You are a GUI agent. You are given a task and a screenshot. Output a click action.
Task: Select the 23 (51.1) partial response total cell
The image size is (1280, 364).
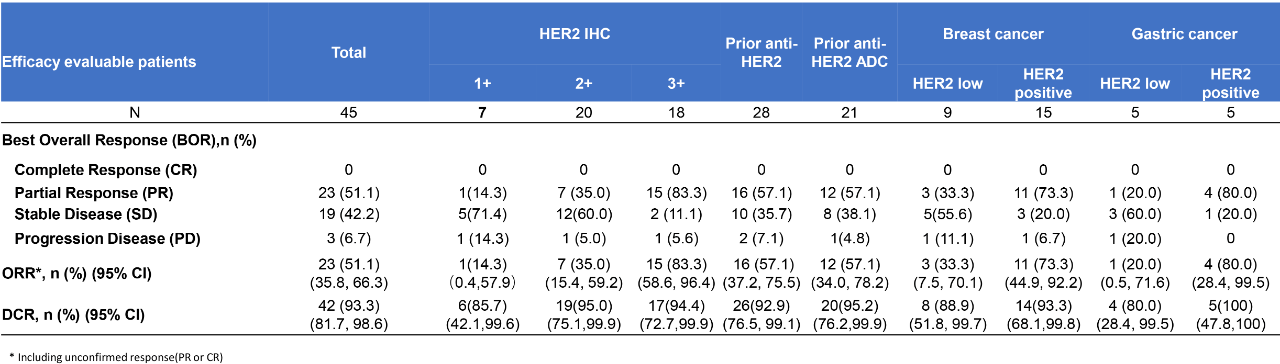click(349, 190)
